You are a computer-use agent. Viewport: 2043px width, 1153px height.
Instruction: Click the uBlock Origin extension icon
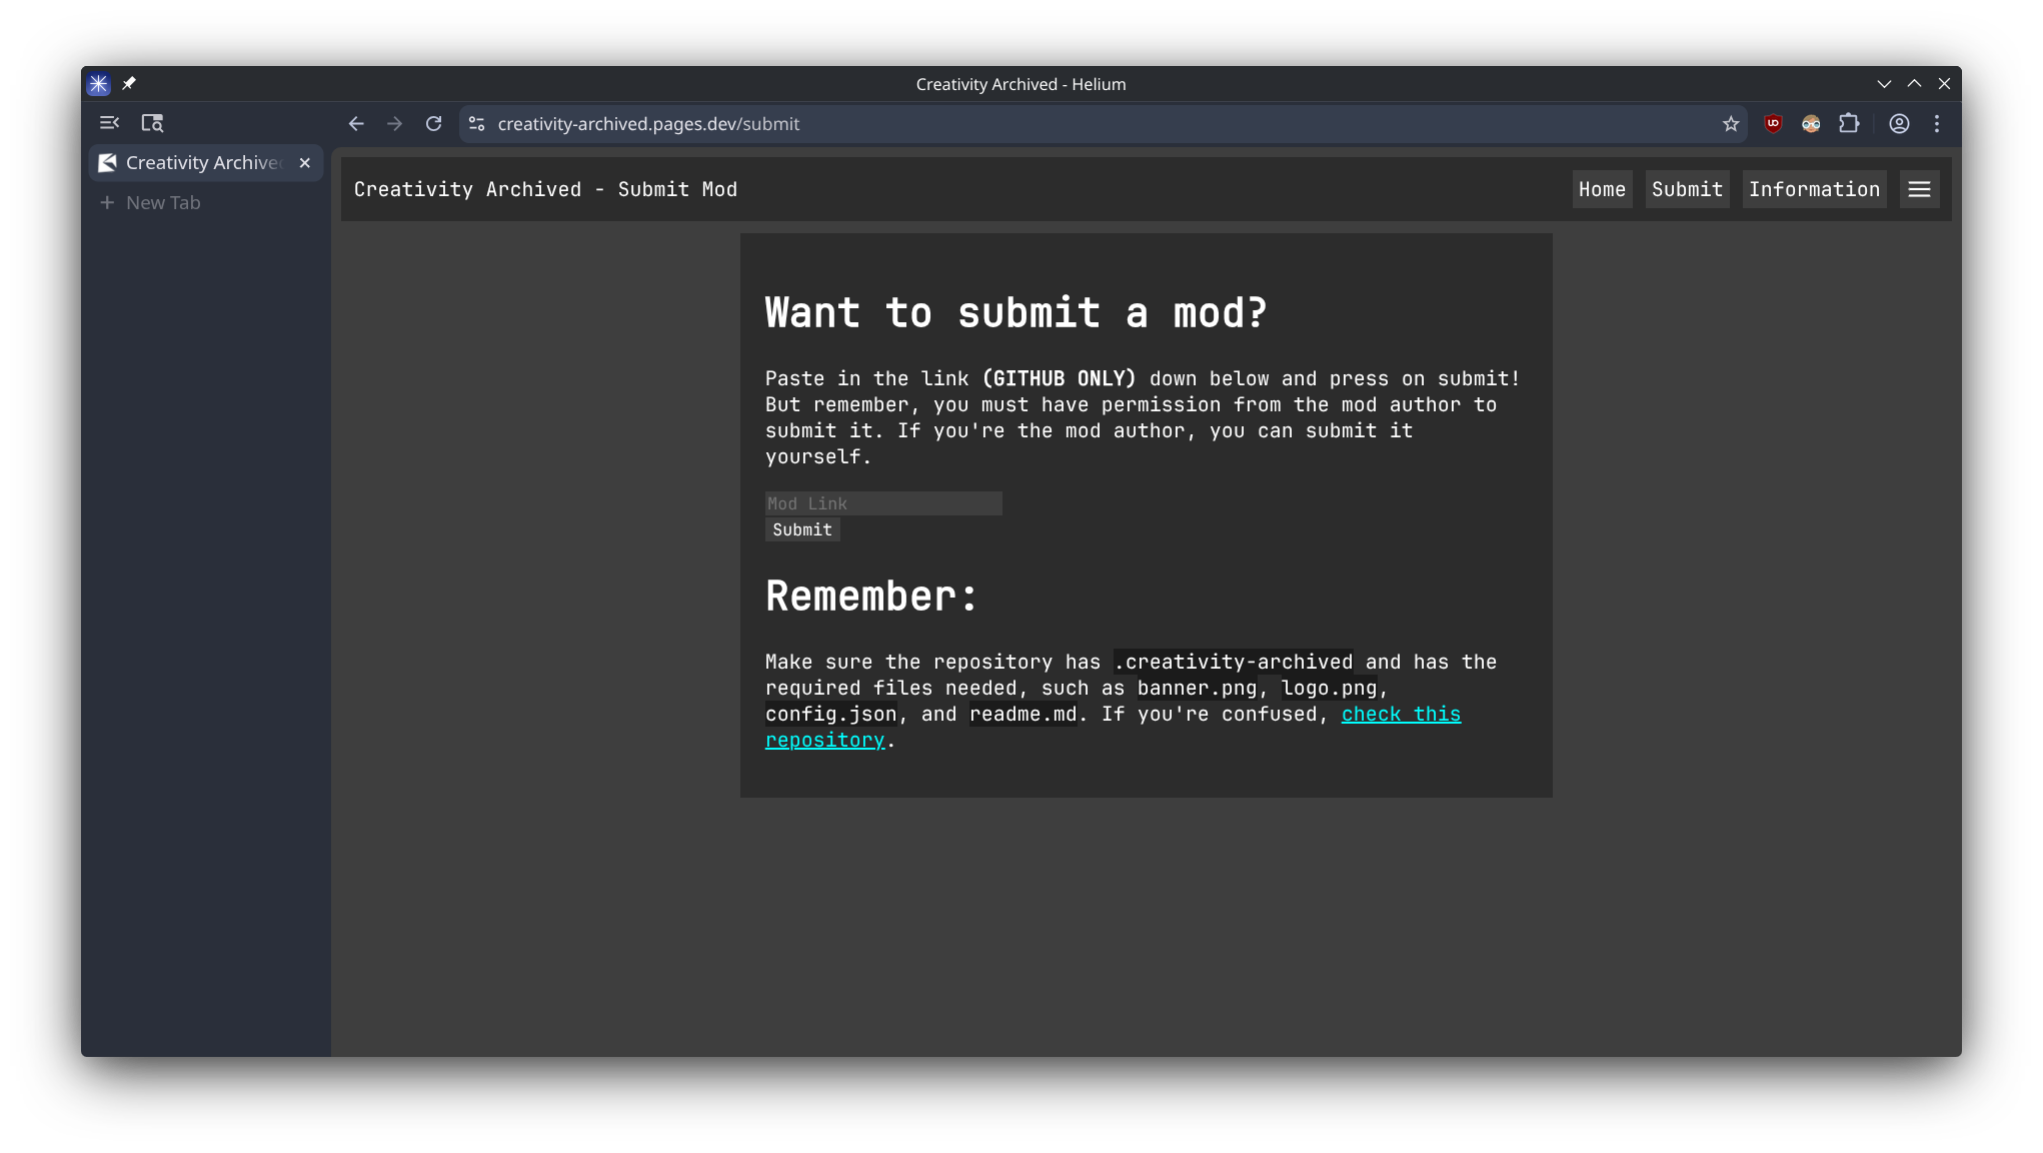(x=1773, y=123)
